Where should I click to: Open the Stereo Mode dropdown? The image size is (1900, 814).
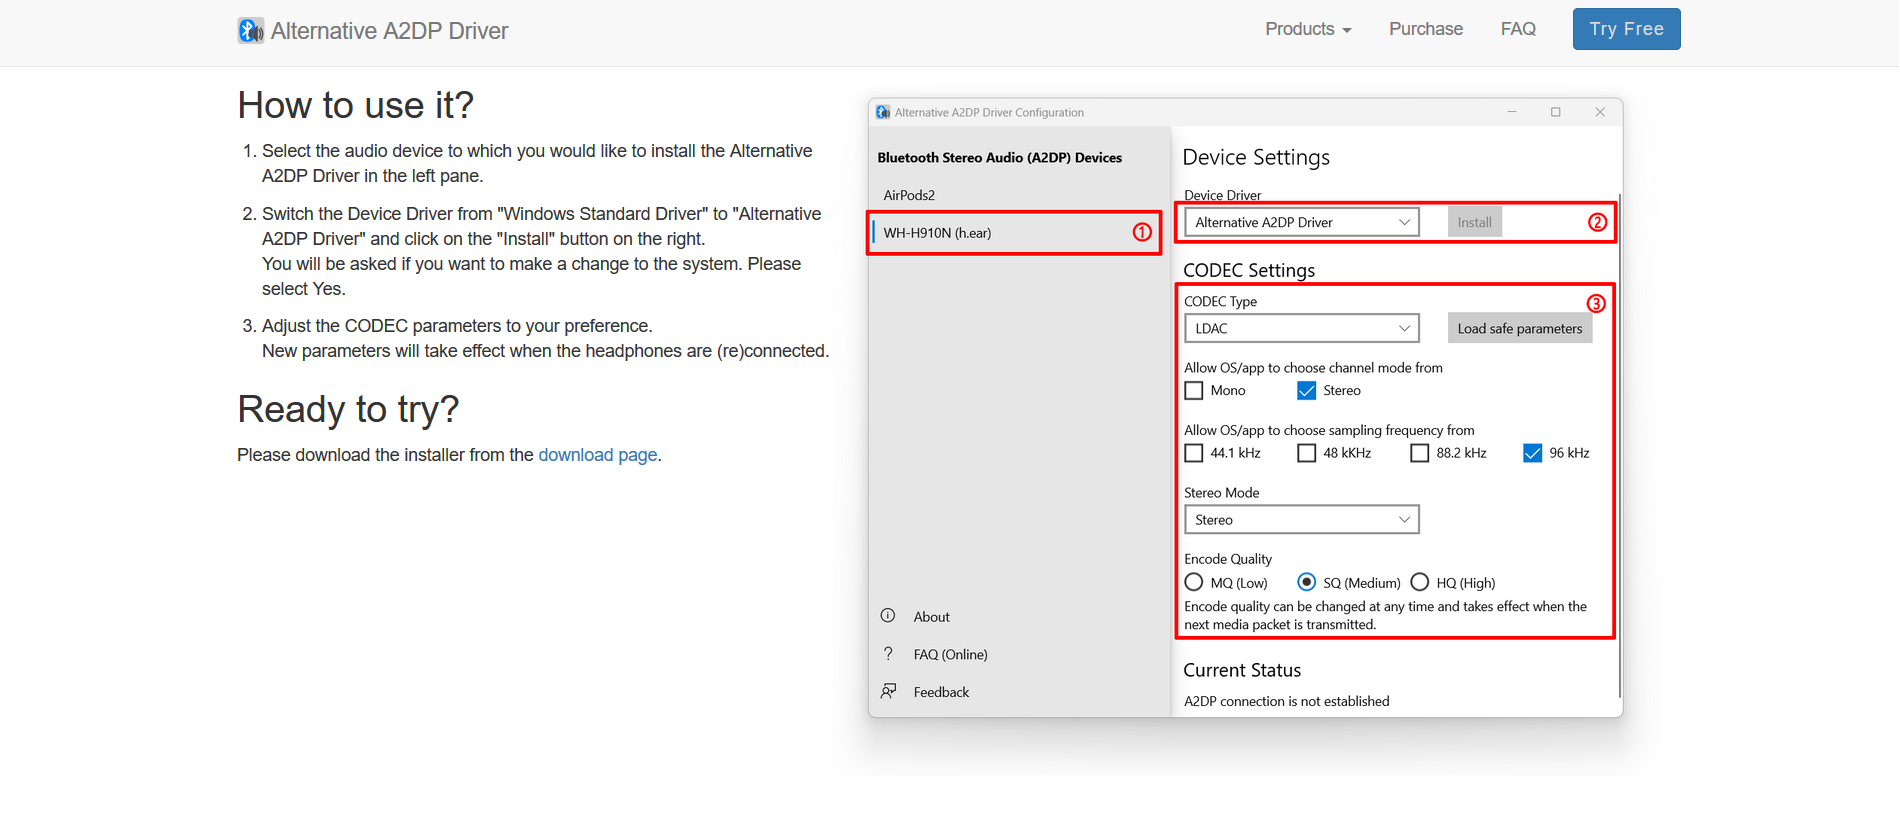coord(1302,520)
